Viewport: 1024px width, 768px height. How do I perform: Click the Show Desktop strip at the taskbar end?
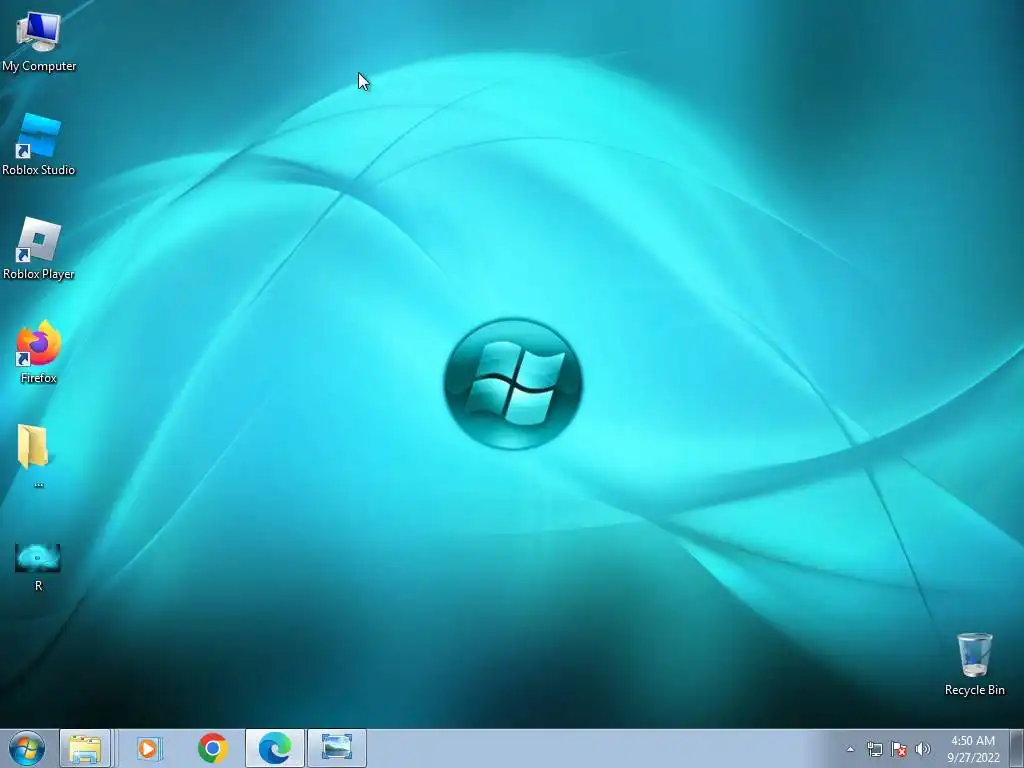(1017, 749)
